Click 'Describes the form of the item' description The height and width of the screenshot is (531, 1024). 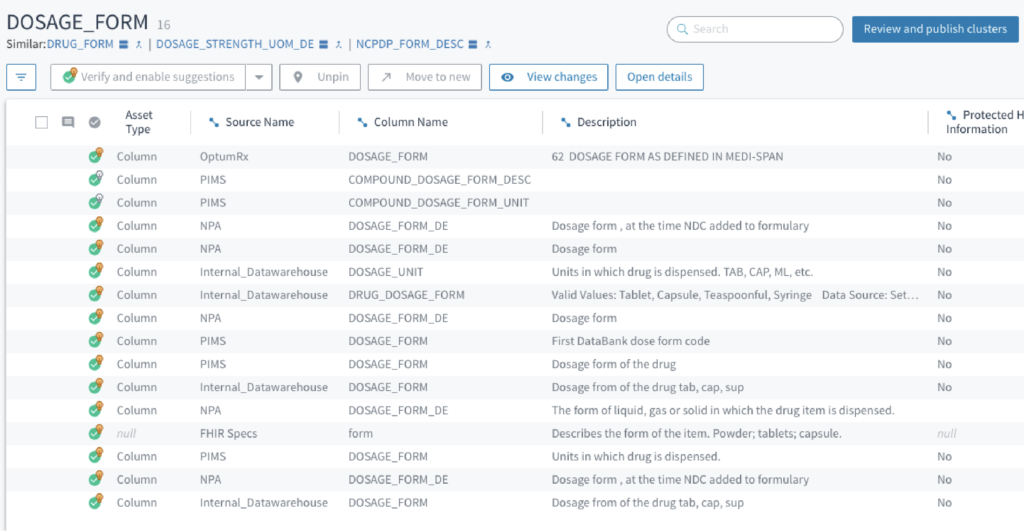point(697,433)
